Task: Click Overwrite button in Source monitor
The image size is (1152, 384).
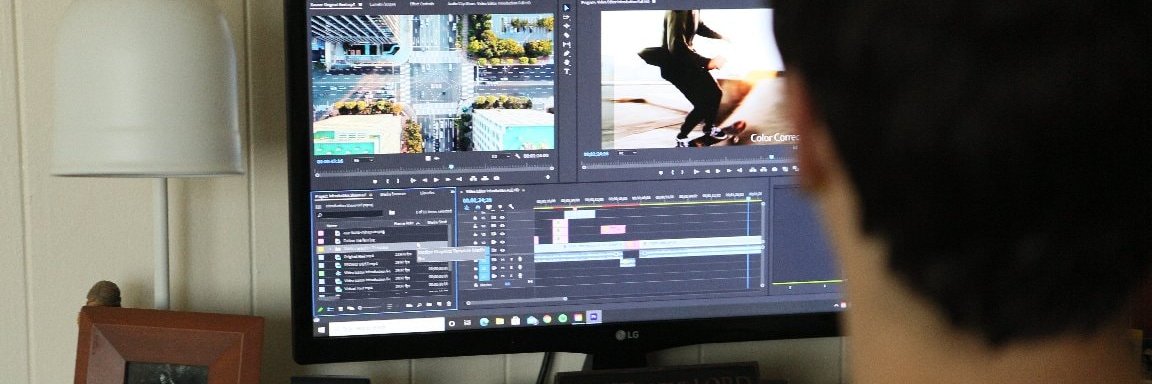Action: [485, 179]
